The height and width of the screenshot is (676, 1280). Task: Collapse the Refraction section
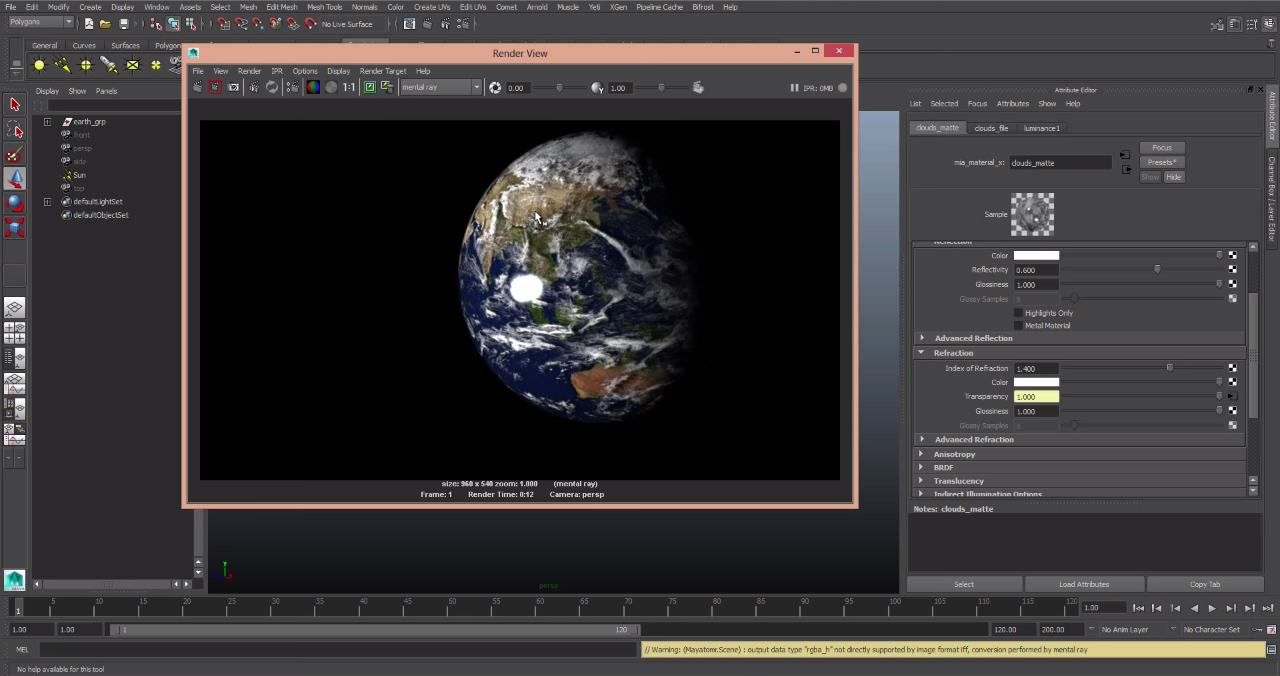[x=921, y=353]
